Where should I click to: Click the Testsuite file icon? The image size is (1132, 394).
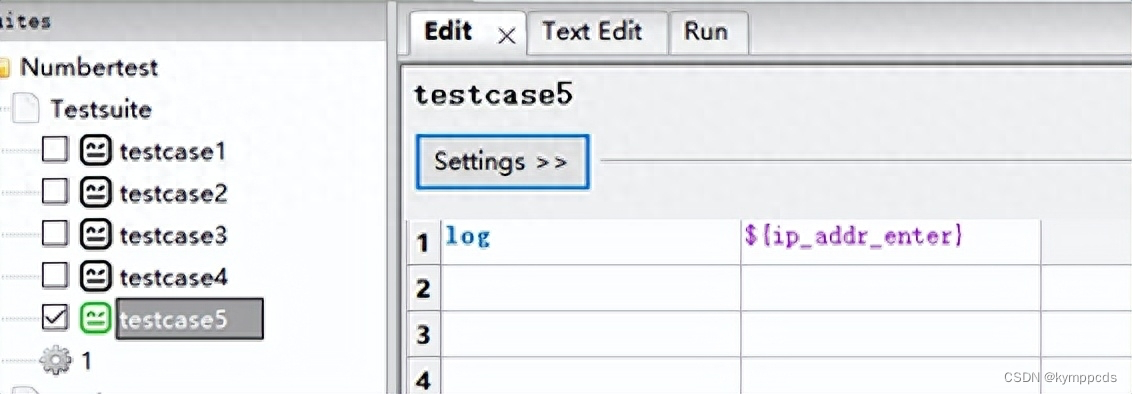[x=25, y=109]
